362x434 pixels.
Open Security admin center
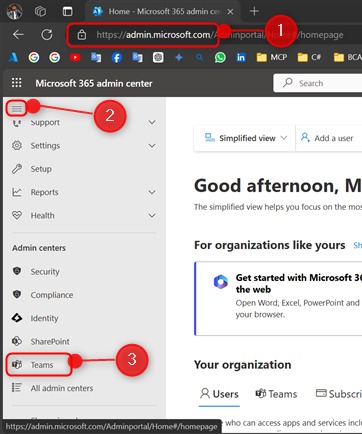point(84,271)
